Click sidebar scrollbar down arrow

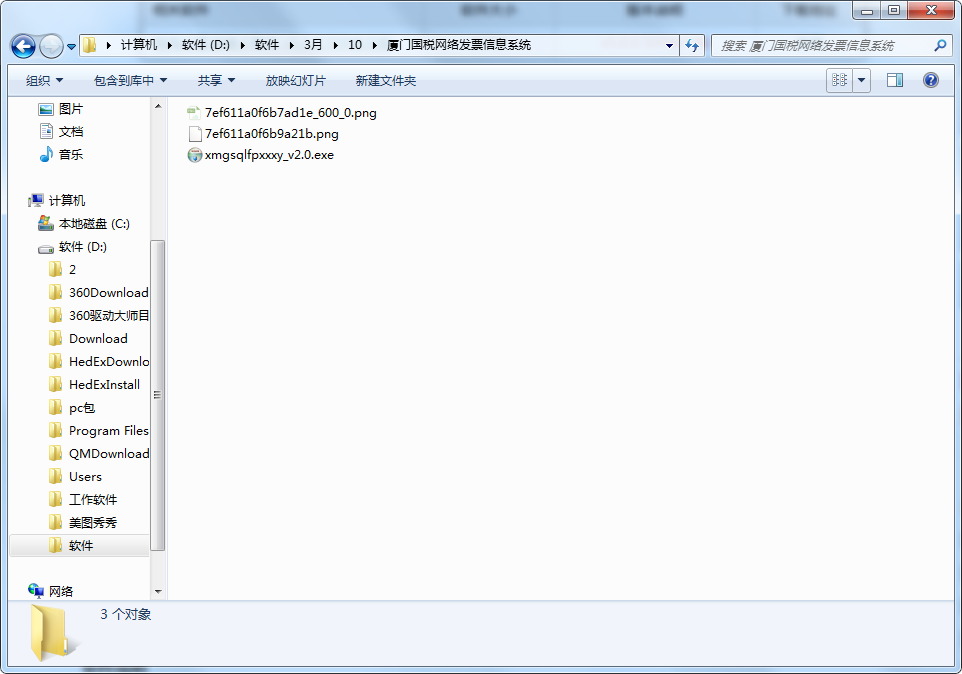point(158,592)
